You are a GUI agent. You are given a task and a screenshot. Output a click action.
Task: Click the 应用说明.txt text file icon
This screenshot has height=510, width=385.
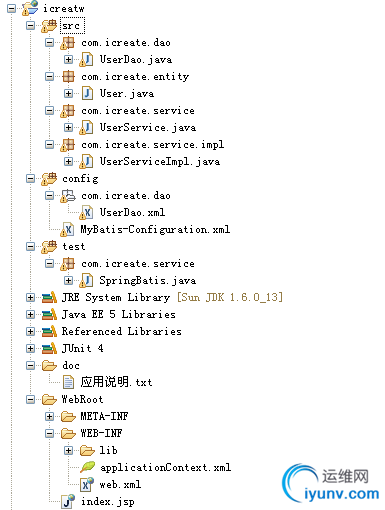click(68, 382)
